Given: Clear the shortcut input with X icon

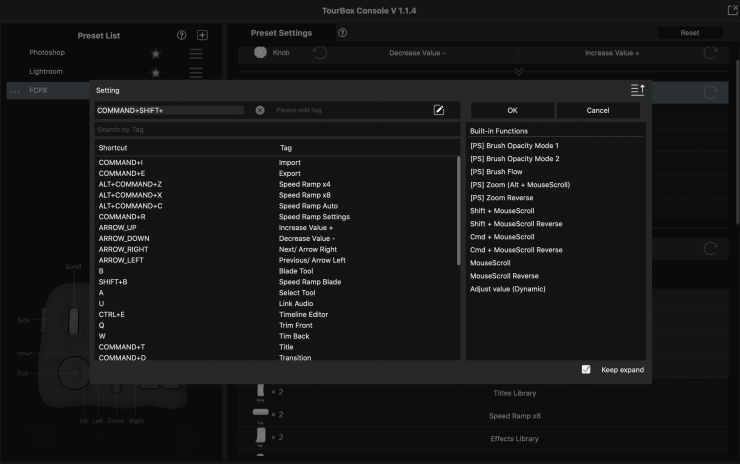Looking at the screenshot, I should (x=260, y=110).
